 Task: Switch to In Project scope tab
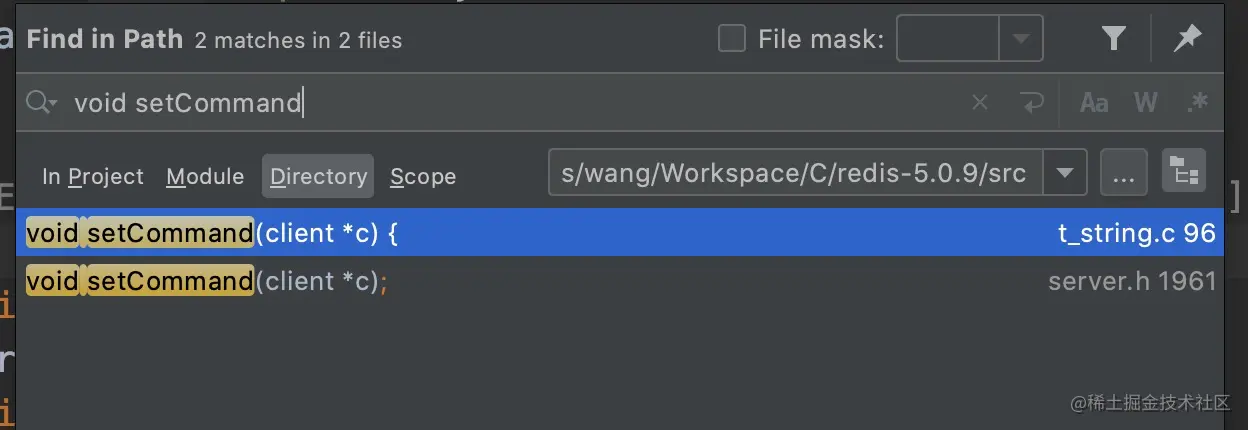93,176
